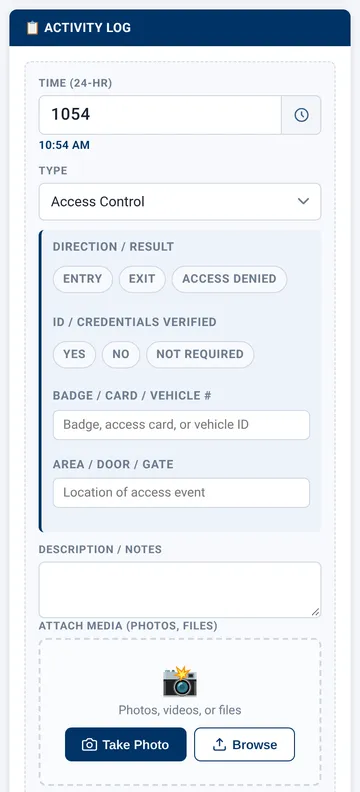Select the ENTRY direction chip
360x792 pixels.
click(83, 279)
